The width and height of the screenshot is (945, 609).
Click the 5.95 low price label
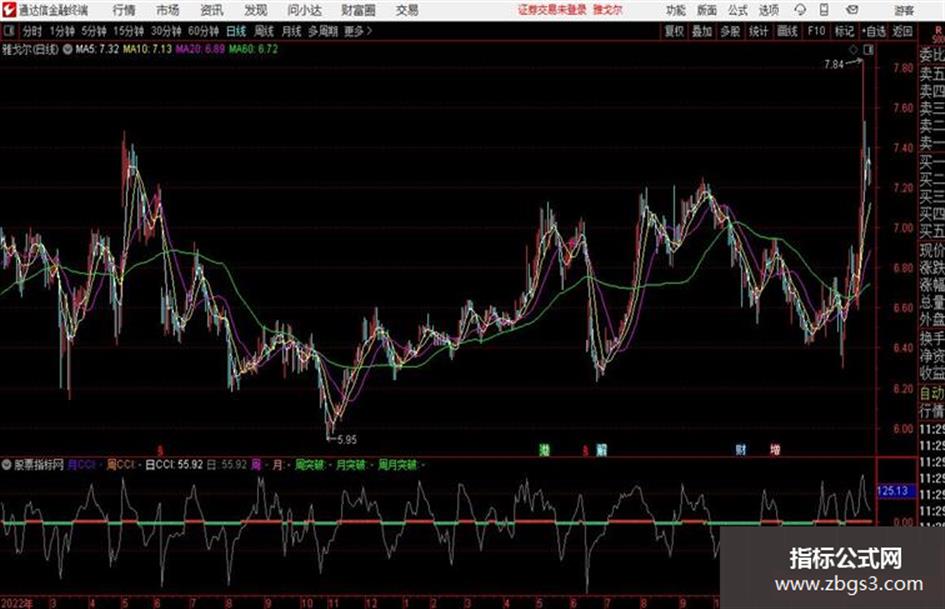coord(347,440)
